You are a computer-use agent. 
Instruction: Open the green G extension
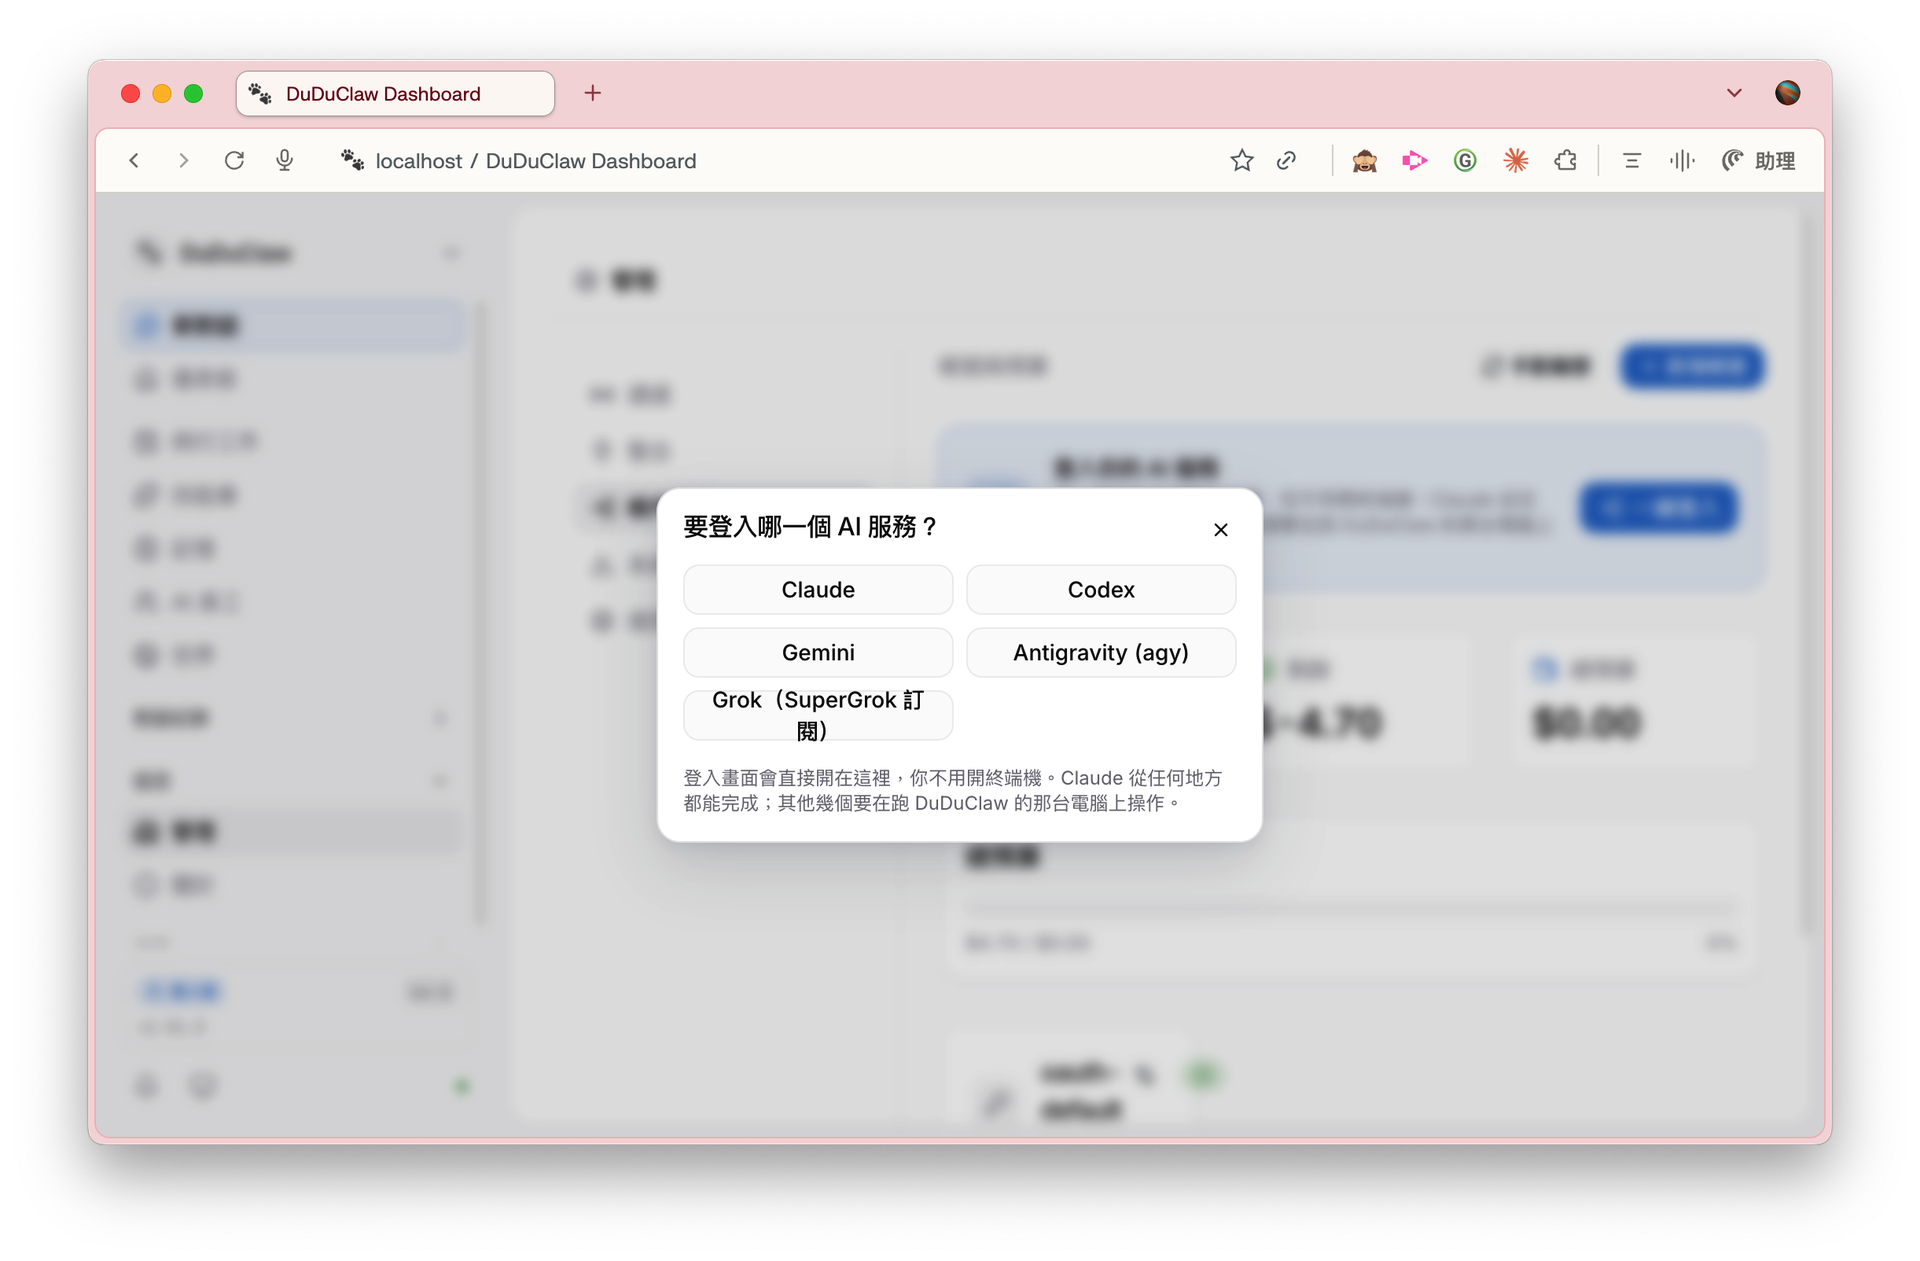pos(1465,161)
